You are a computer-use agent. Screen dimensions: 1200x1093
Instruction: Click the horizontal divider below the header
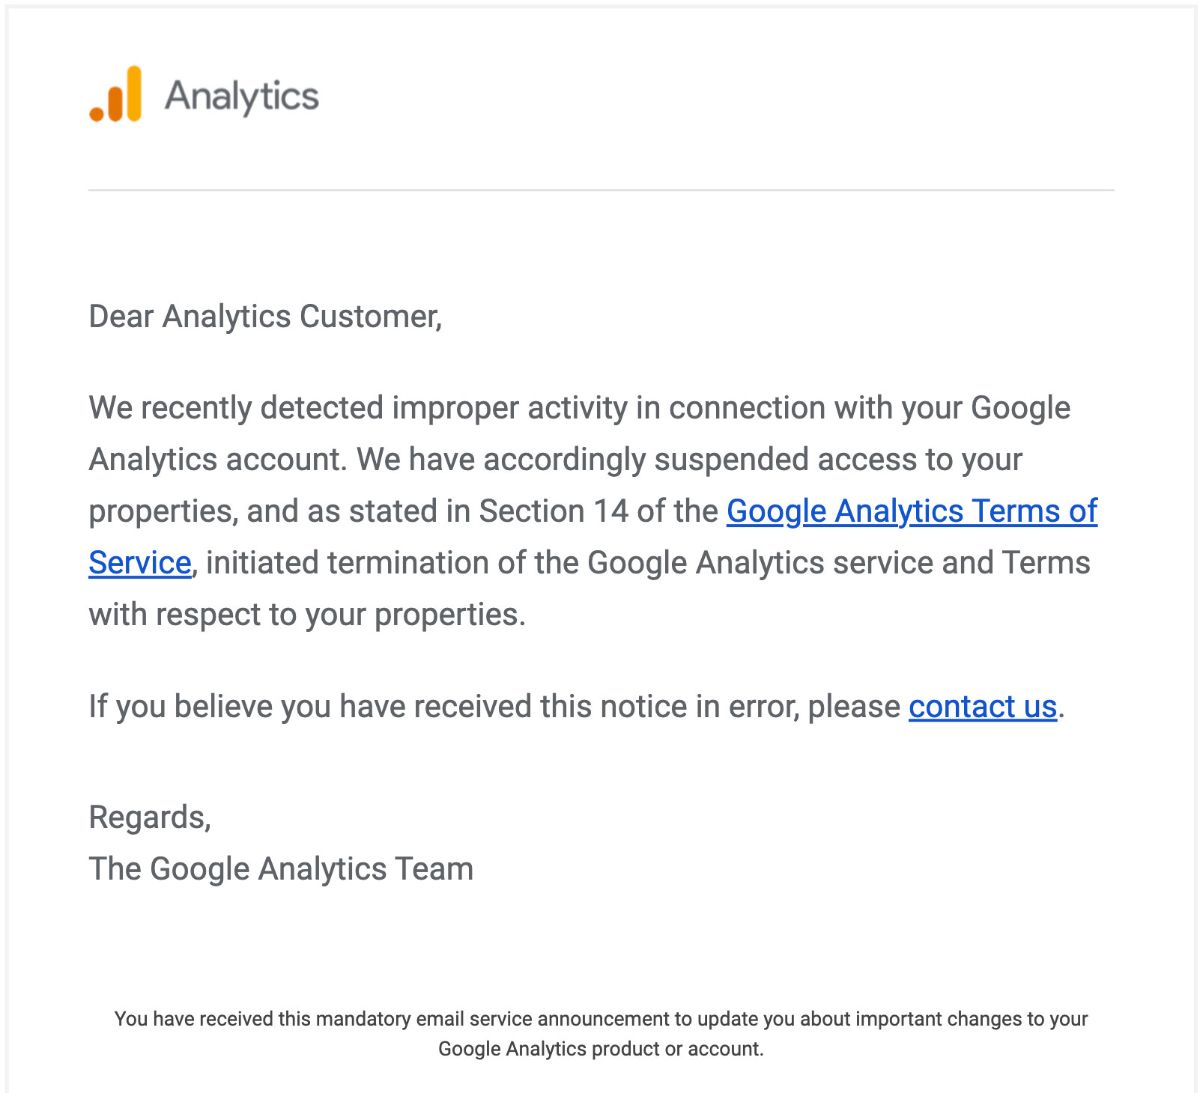pos(600,190)
